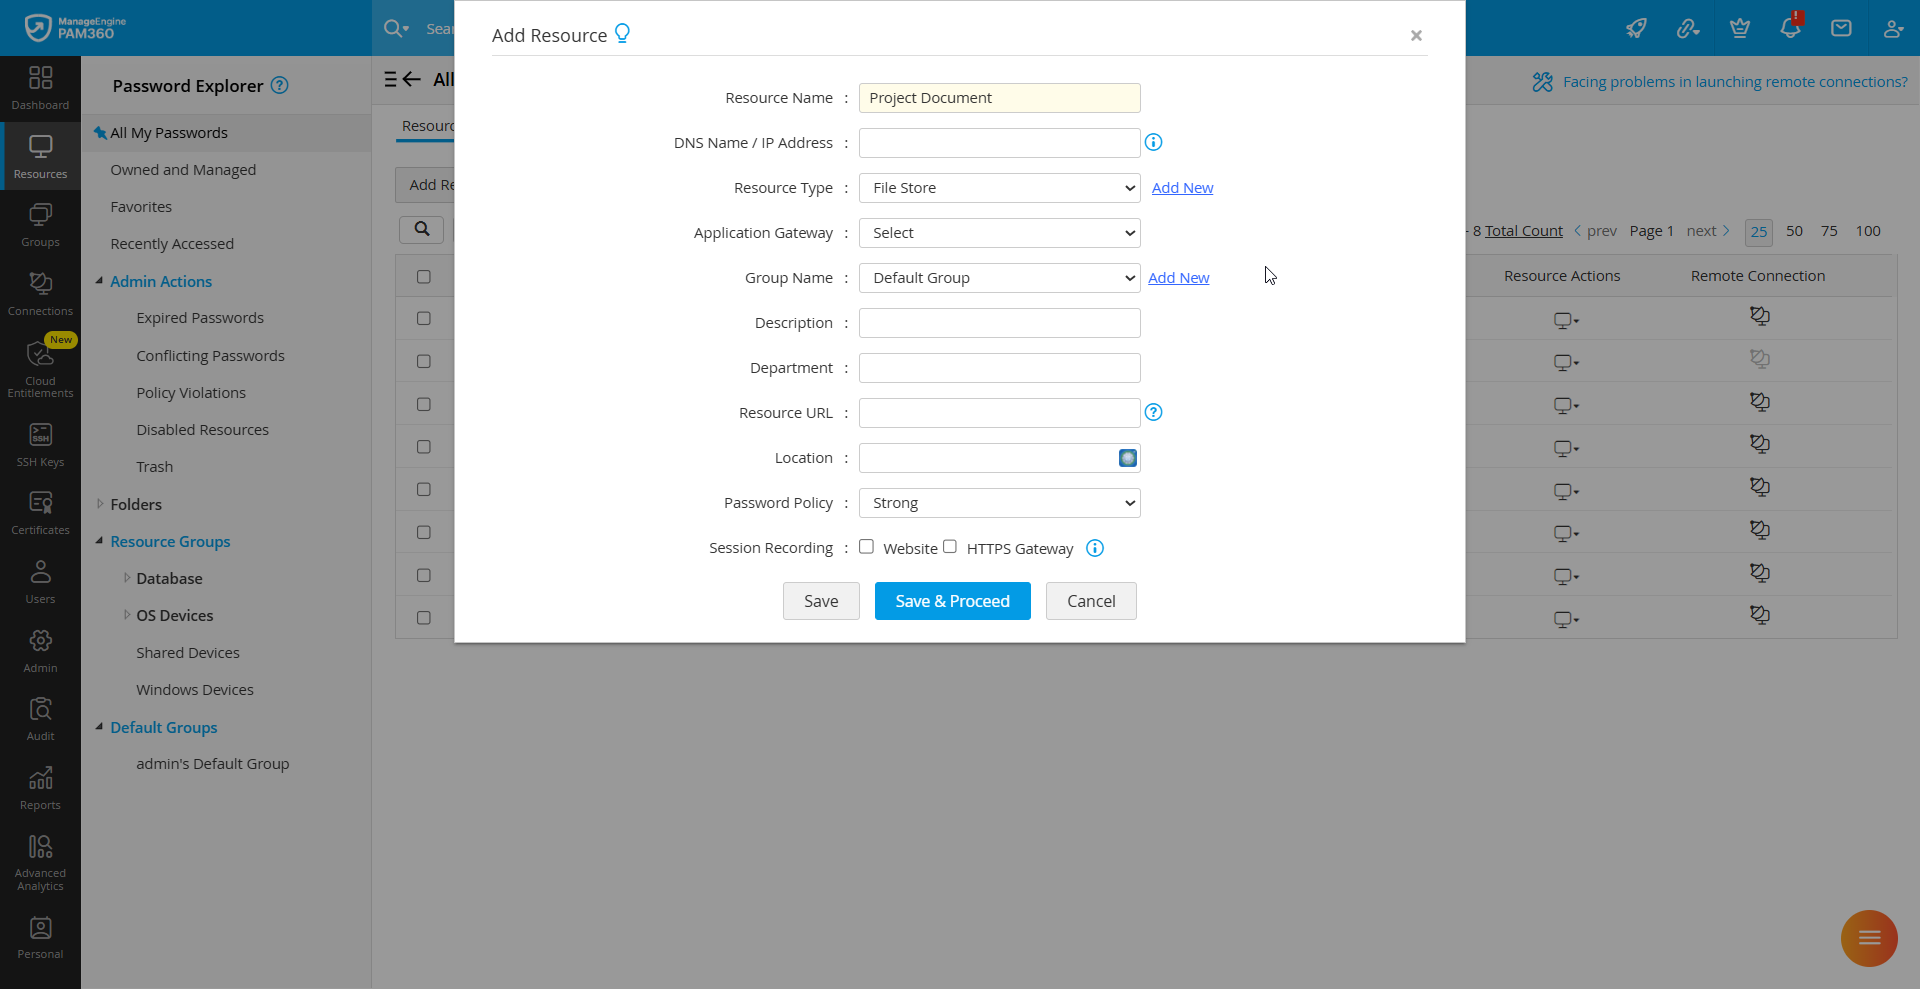This screenshot has width=1920, height=989.
Task: Change the Password Policy dropdown
Action: point(999,502)
